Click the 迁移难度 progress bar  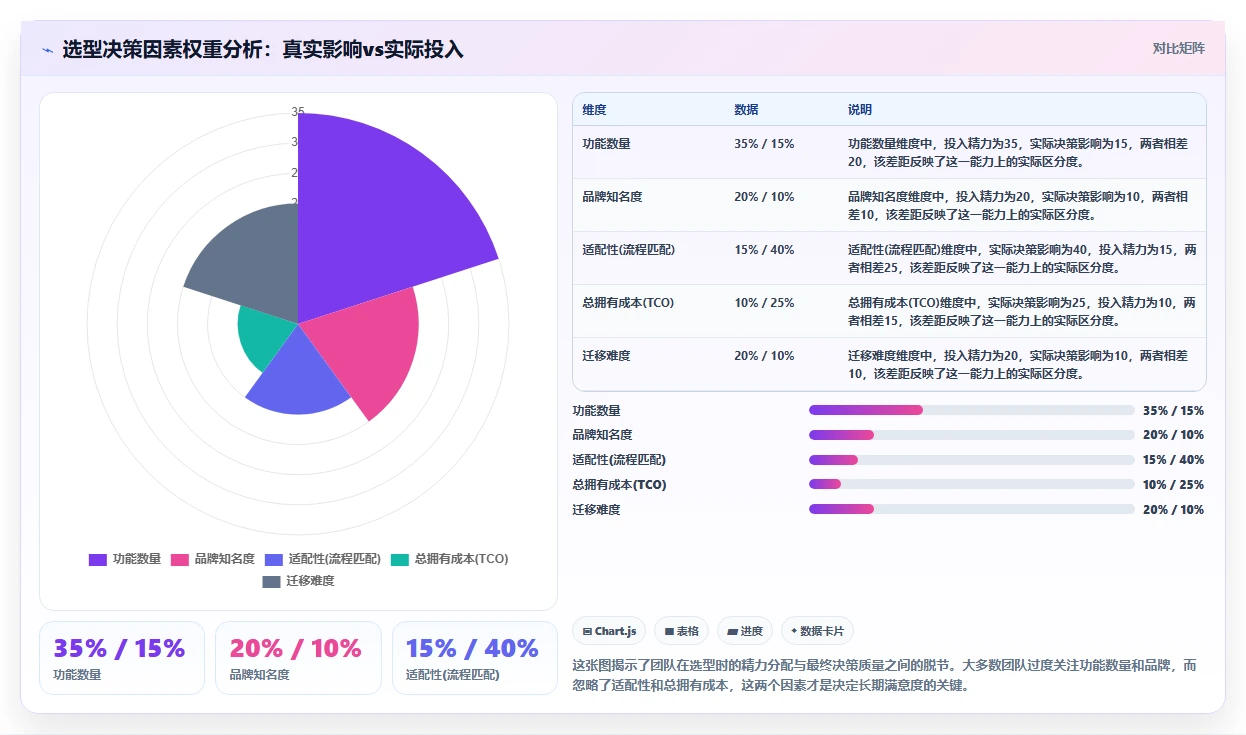point(972,510)
